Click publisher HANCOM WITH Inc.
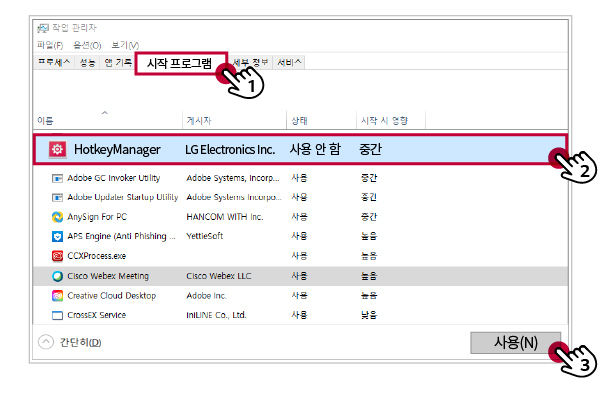Viewport: 601px width, 393px height. [225, 217]
